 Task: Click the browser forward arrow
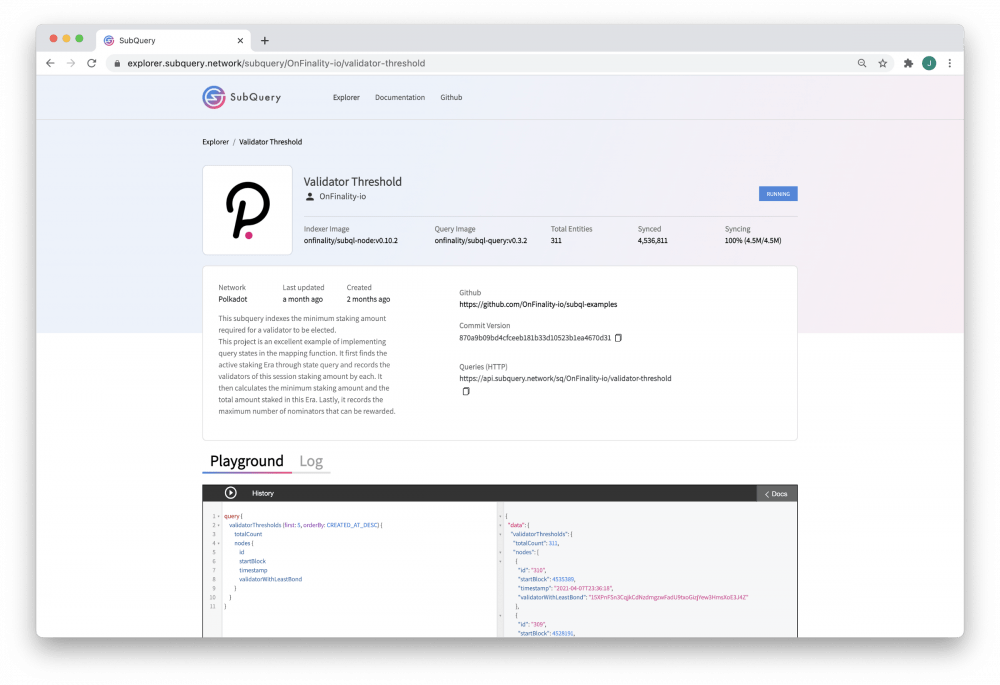click(x=71, y=63)
